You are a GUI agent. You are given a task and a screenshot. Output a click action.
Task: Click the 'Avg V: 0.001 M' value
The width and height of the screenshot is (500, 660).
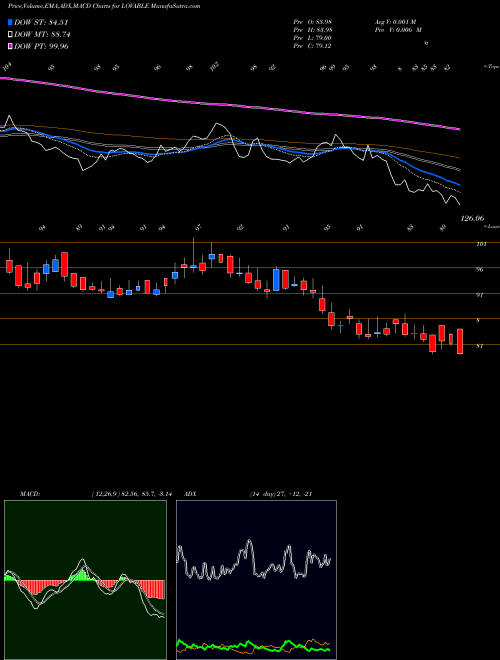pos(395,22)
